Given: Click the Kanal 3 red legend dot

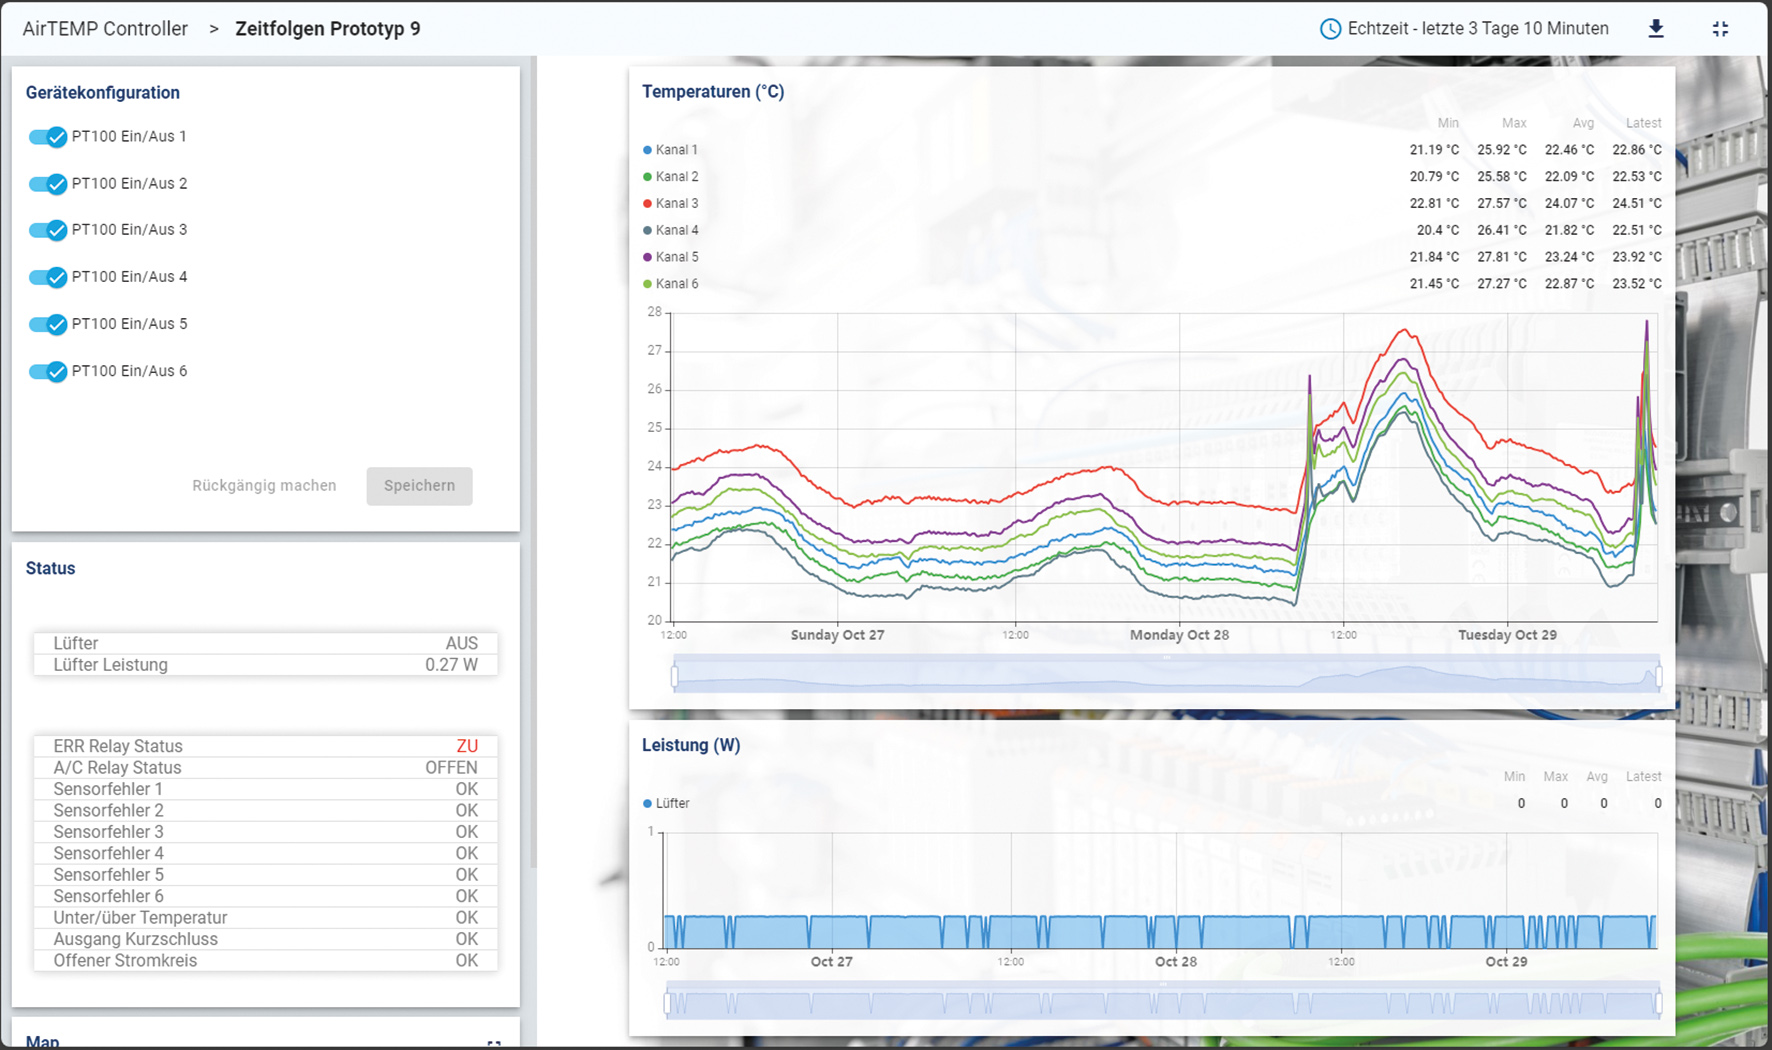Looking at the screenshot, I should [x=647, y=204].
